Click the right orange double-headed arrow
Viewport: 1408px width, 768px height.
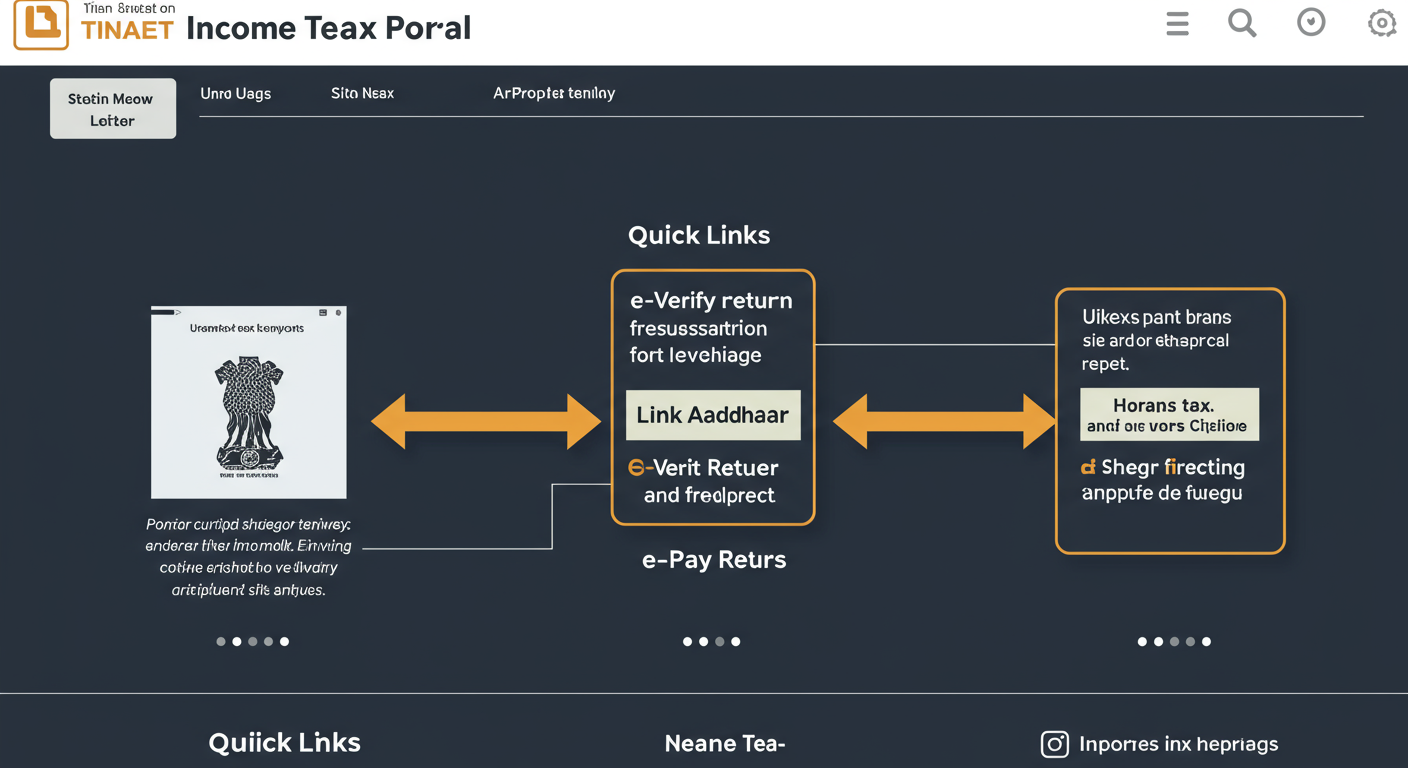point(944,421)
